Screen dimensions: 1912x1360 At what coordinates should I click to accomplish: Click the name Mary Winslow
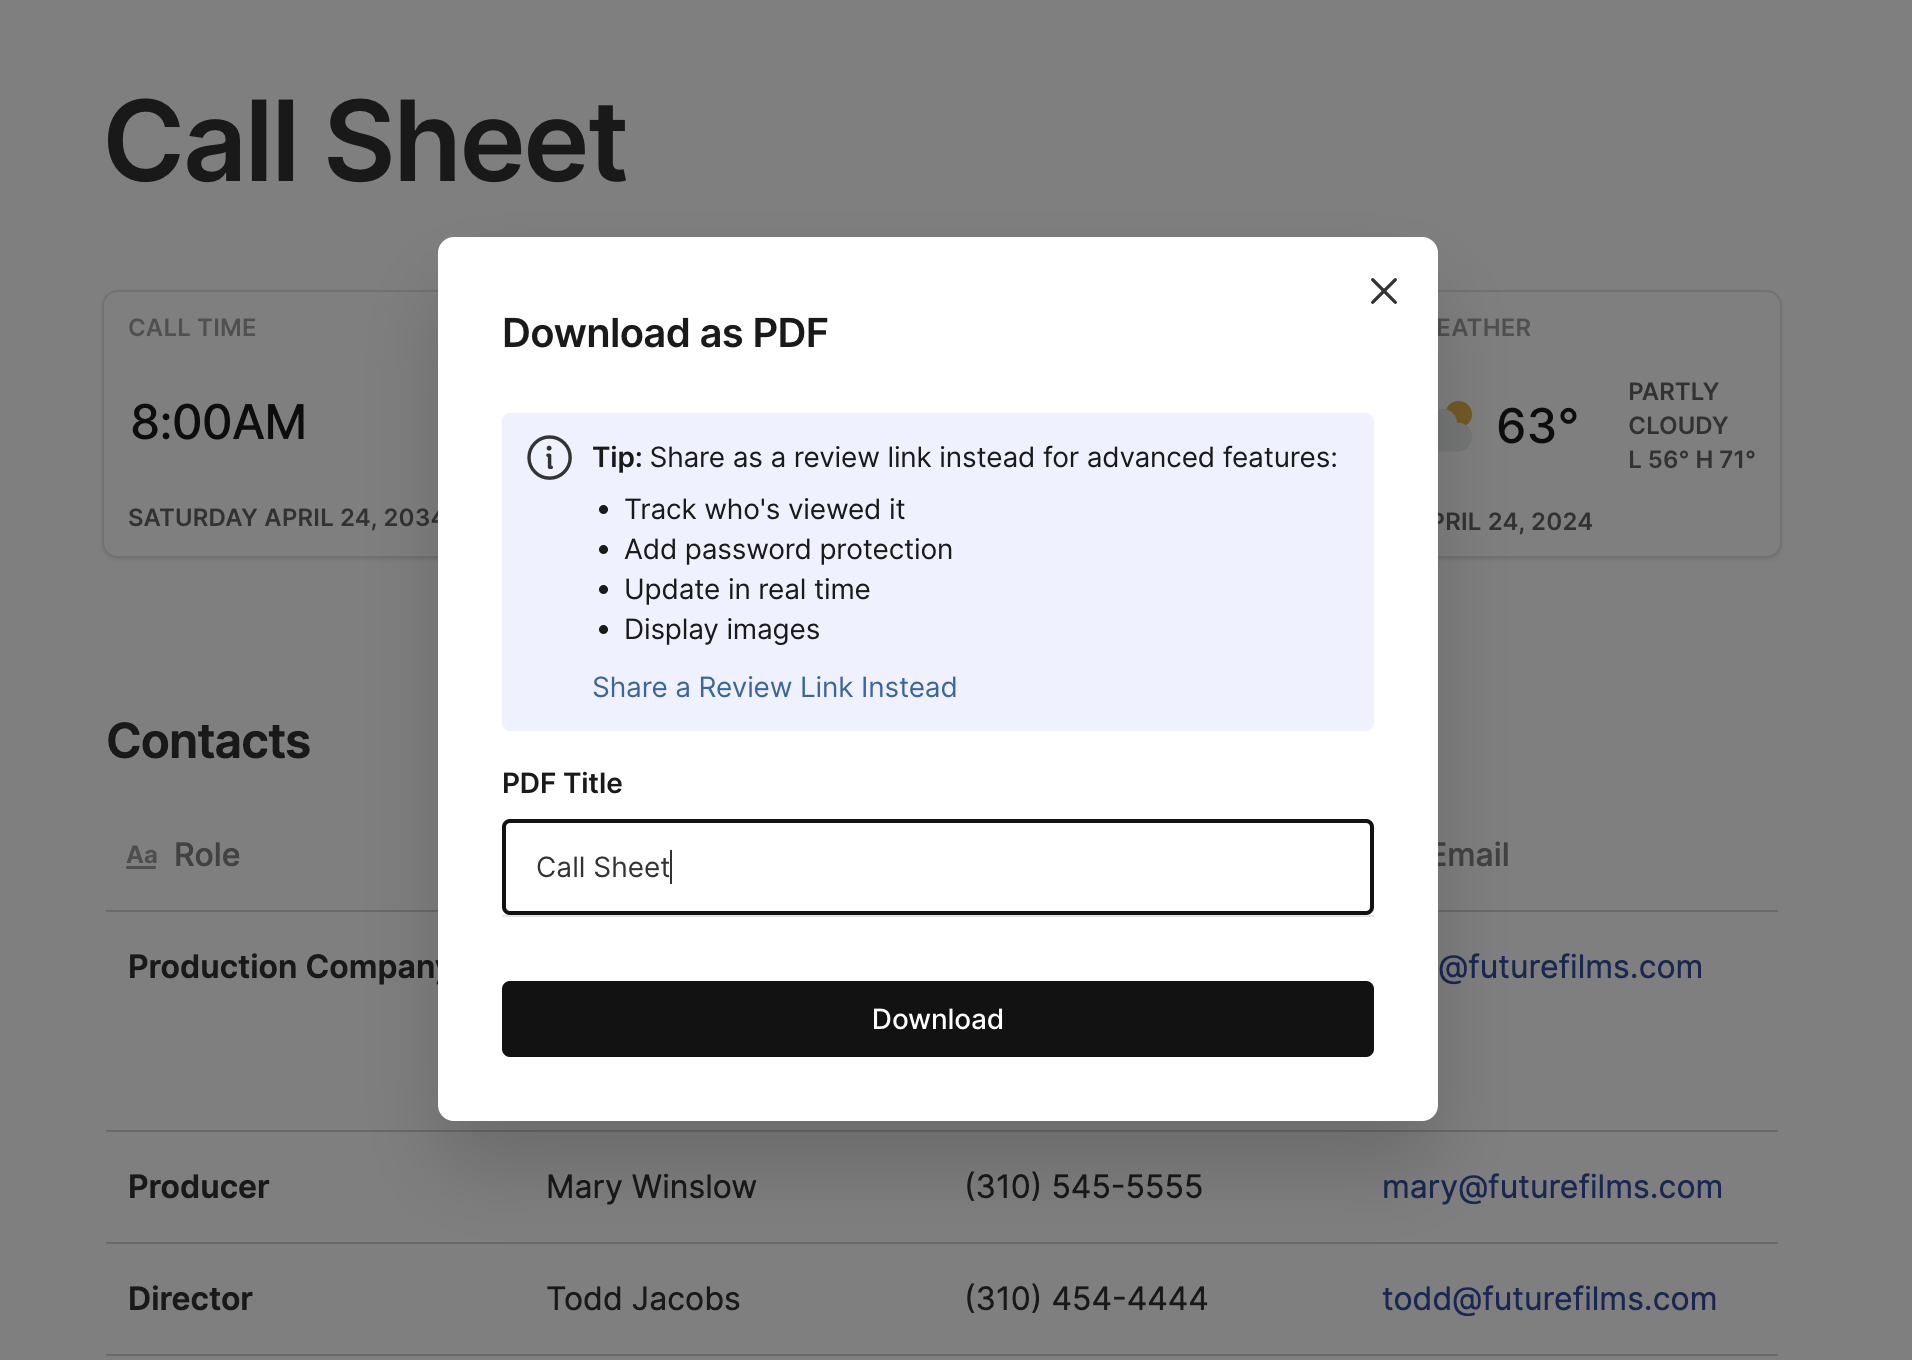[651, 1187]
